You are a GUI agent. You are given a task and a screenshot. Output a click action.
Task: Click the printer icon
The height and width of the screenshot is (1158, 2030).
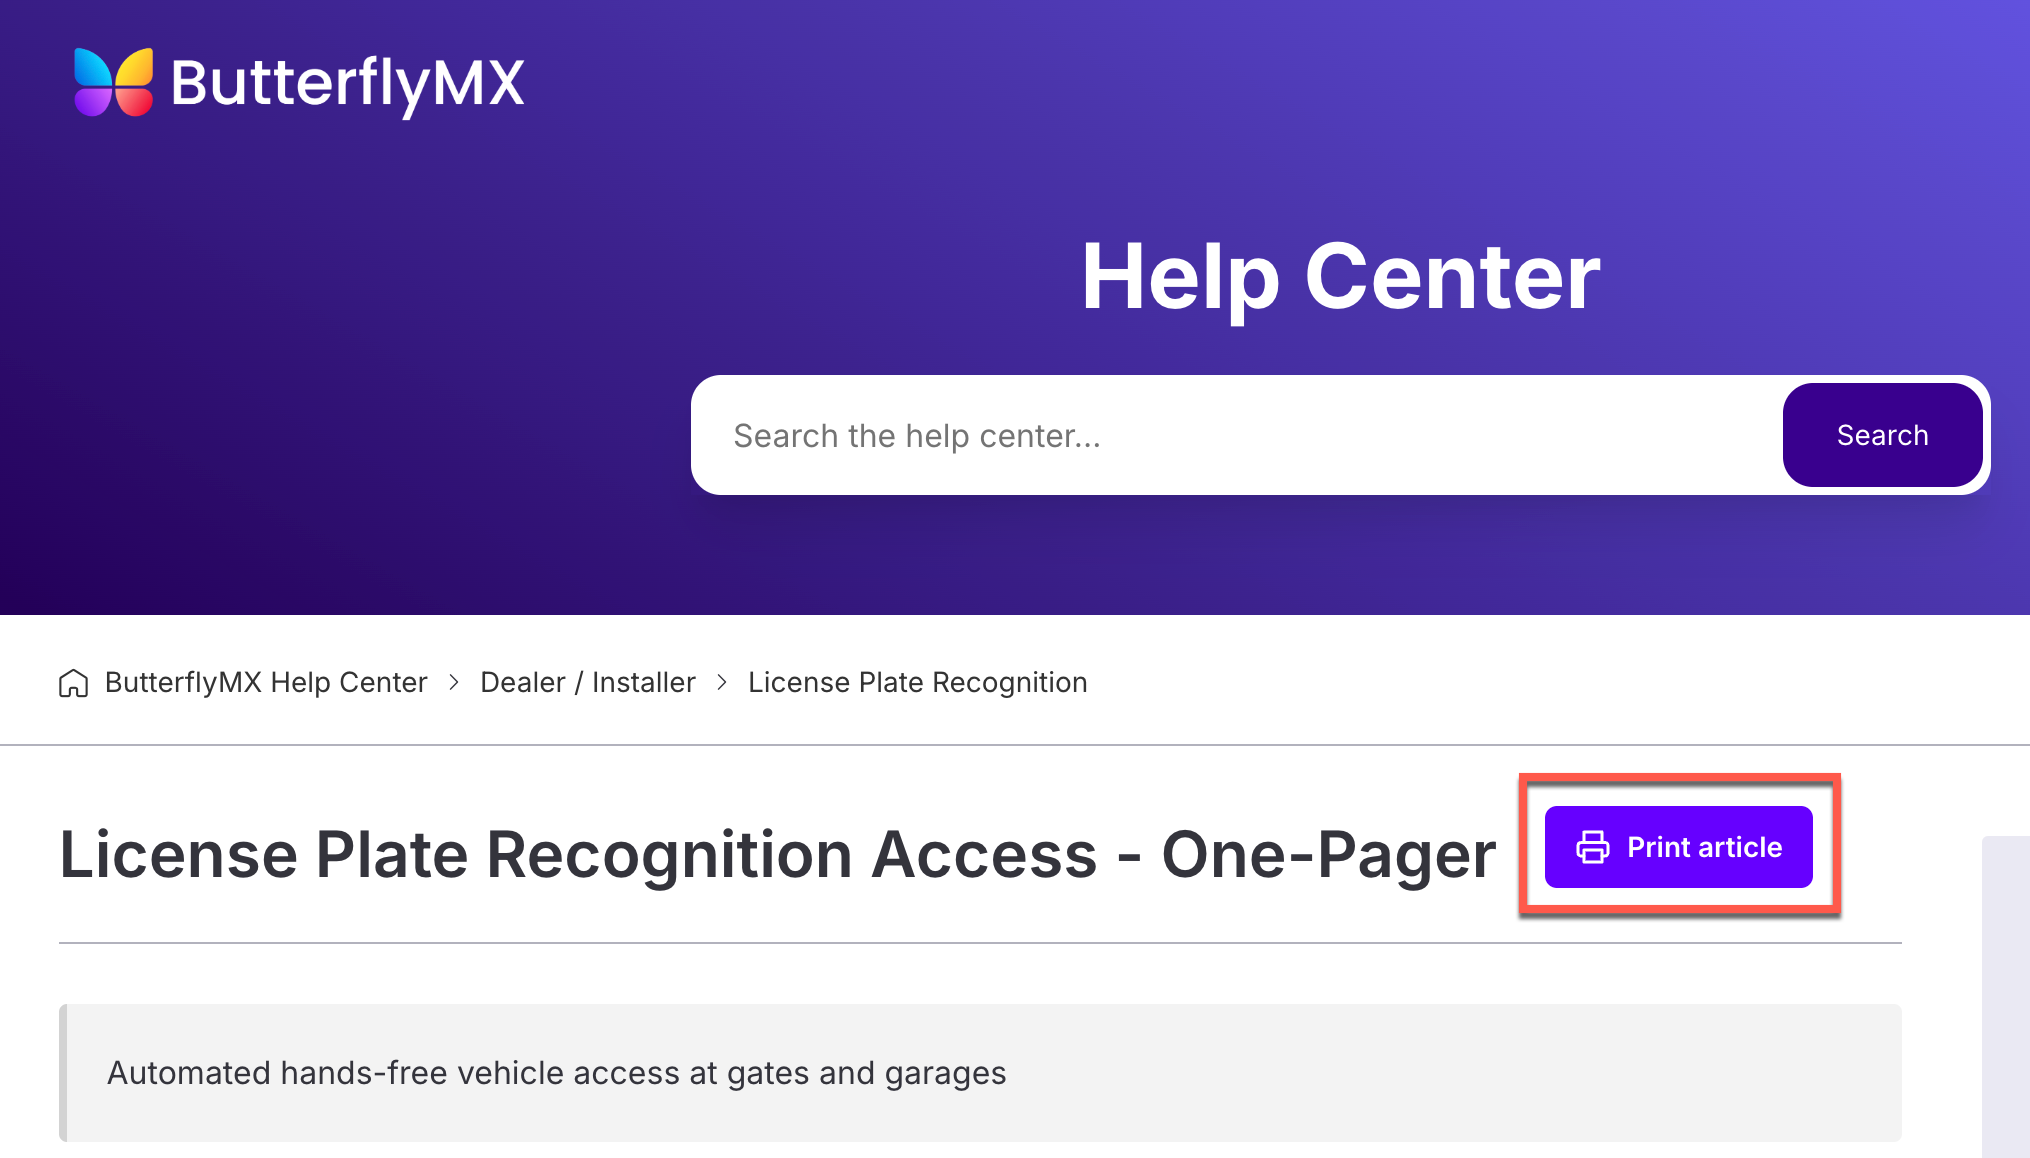click(1593, 847)
